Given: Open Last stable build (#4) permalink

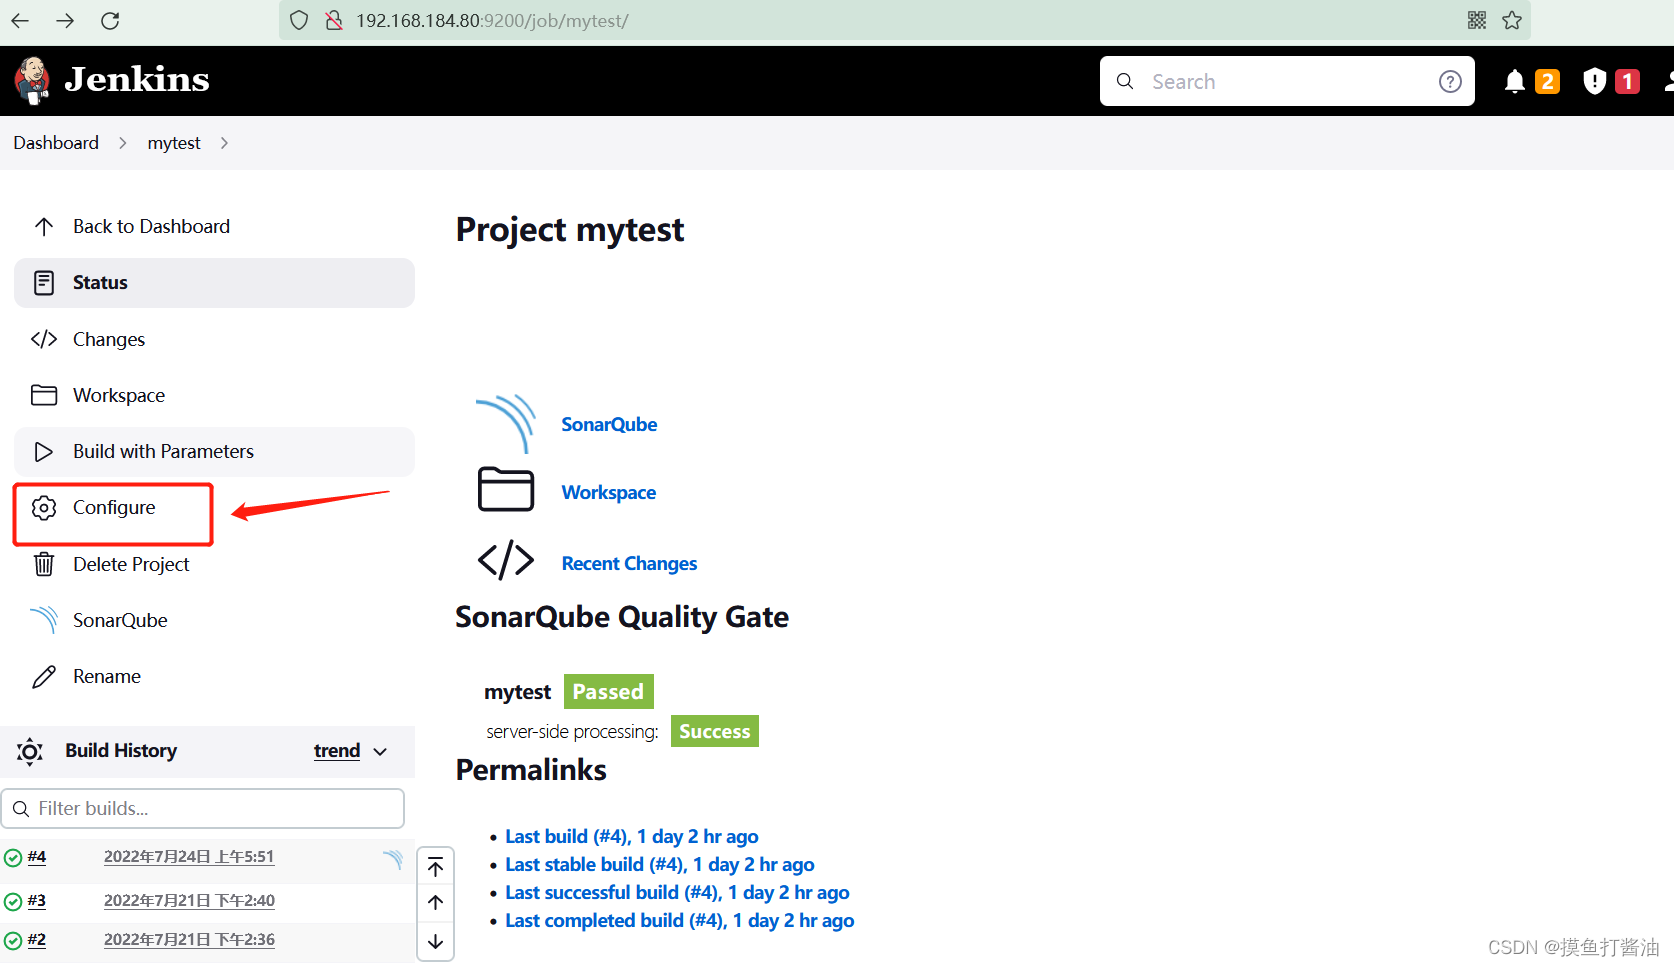Looking at the screenshot, I should [x=660, y=864].
